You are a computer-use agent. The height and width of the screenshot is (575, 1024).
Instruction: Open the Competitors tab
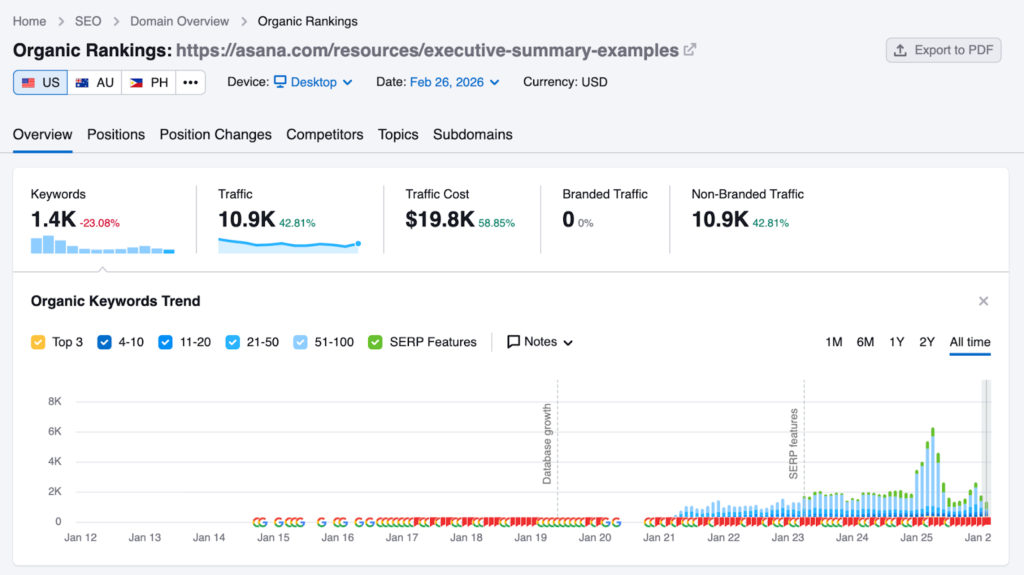[x=324, y=134]
